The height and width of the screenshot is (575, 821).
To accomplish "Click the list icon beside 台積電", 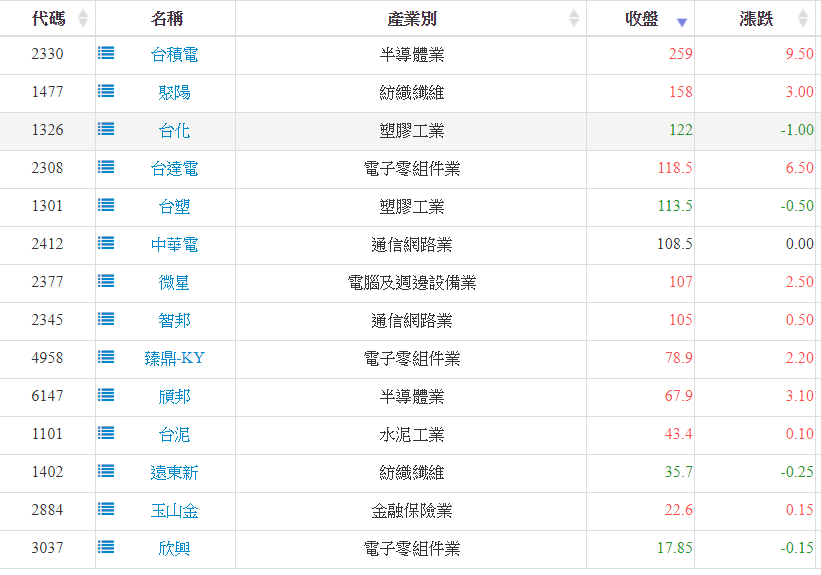I will [106, 54].
